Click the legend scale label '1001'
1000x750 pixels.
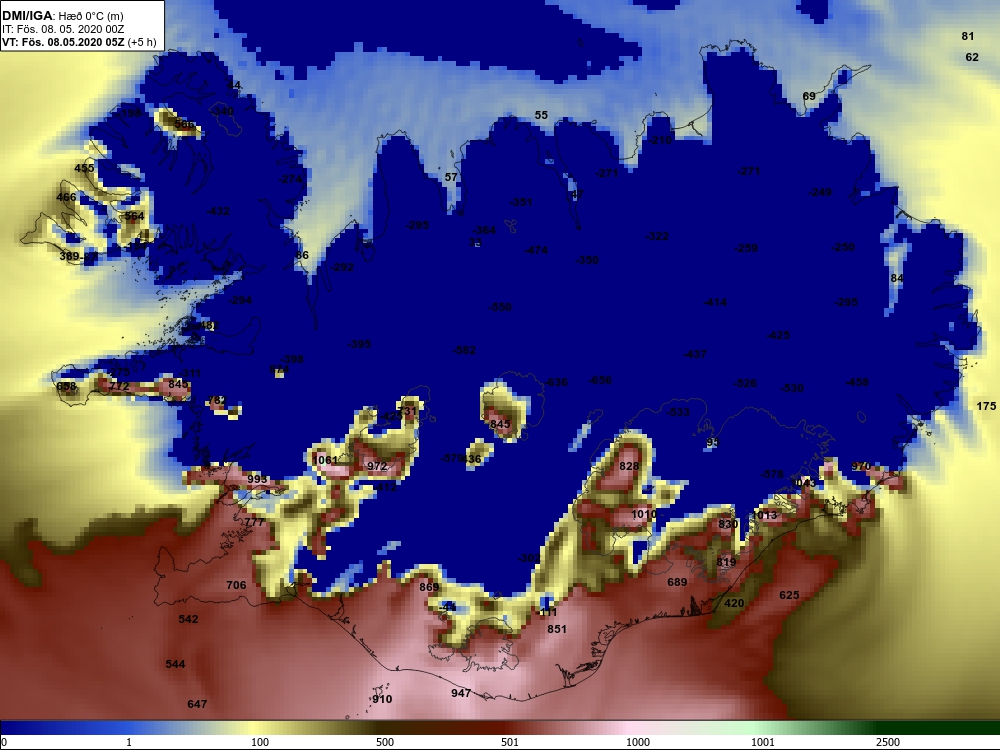coord(763,742)
